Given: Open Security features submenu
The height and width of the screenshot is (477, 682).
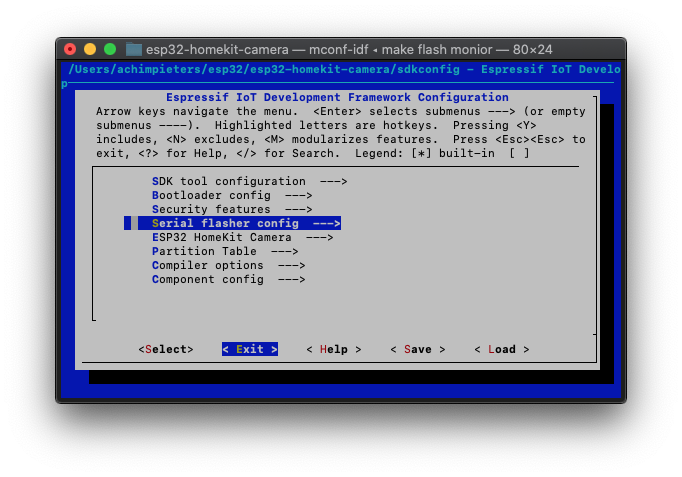Looking at the screenshot, I should pyautogui.click(x=232, y=209).
